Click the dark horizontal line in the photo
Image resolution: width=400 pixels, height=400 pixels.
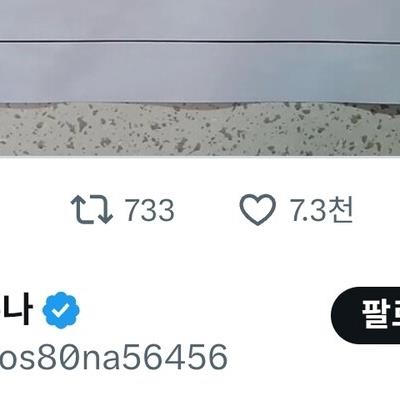coord(200,42)
